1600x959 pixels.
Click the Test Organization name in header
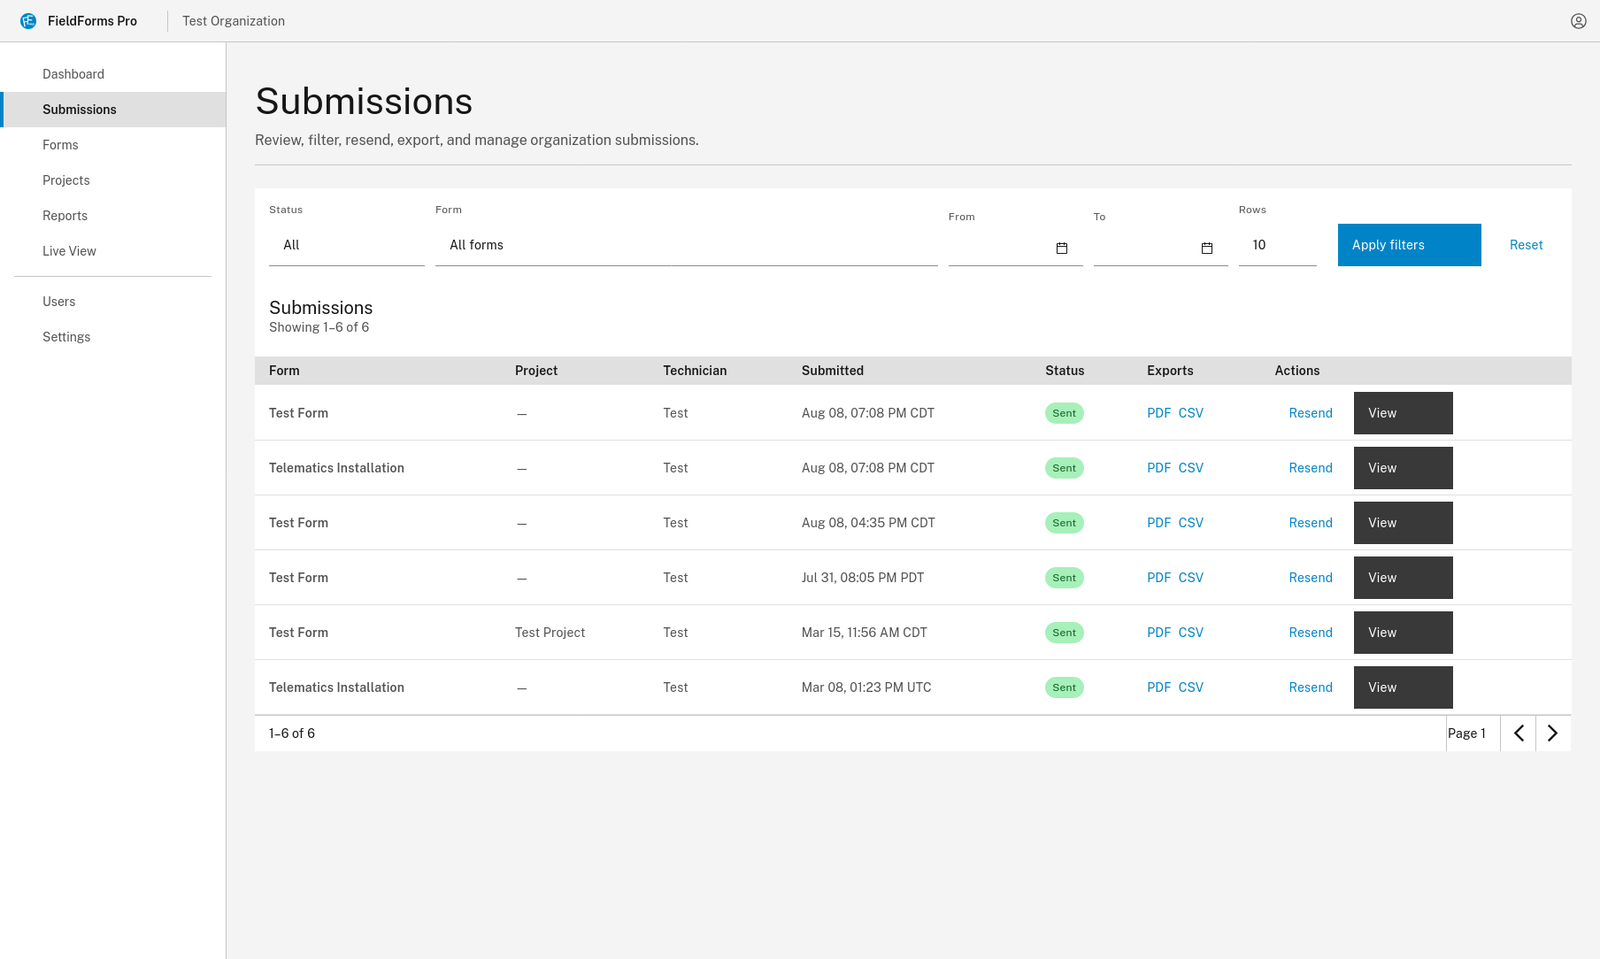(x=233, y=21)
